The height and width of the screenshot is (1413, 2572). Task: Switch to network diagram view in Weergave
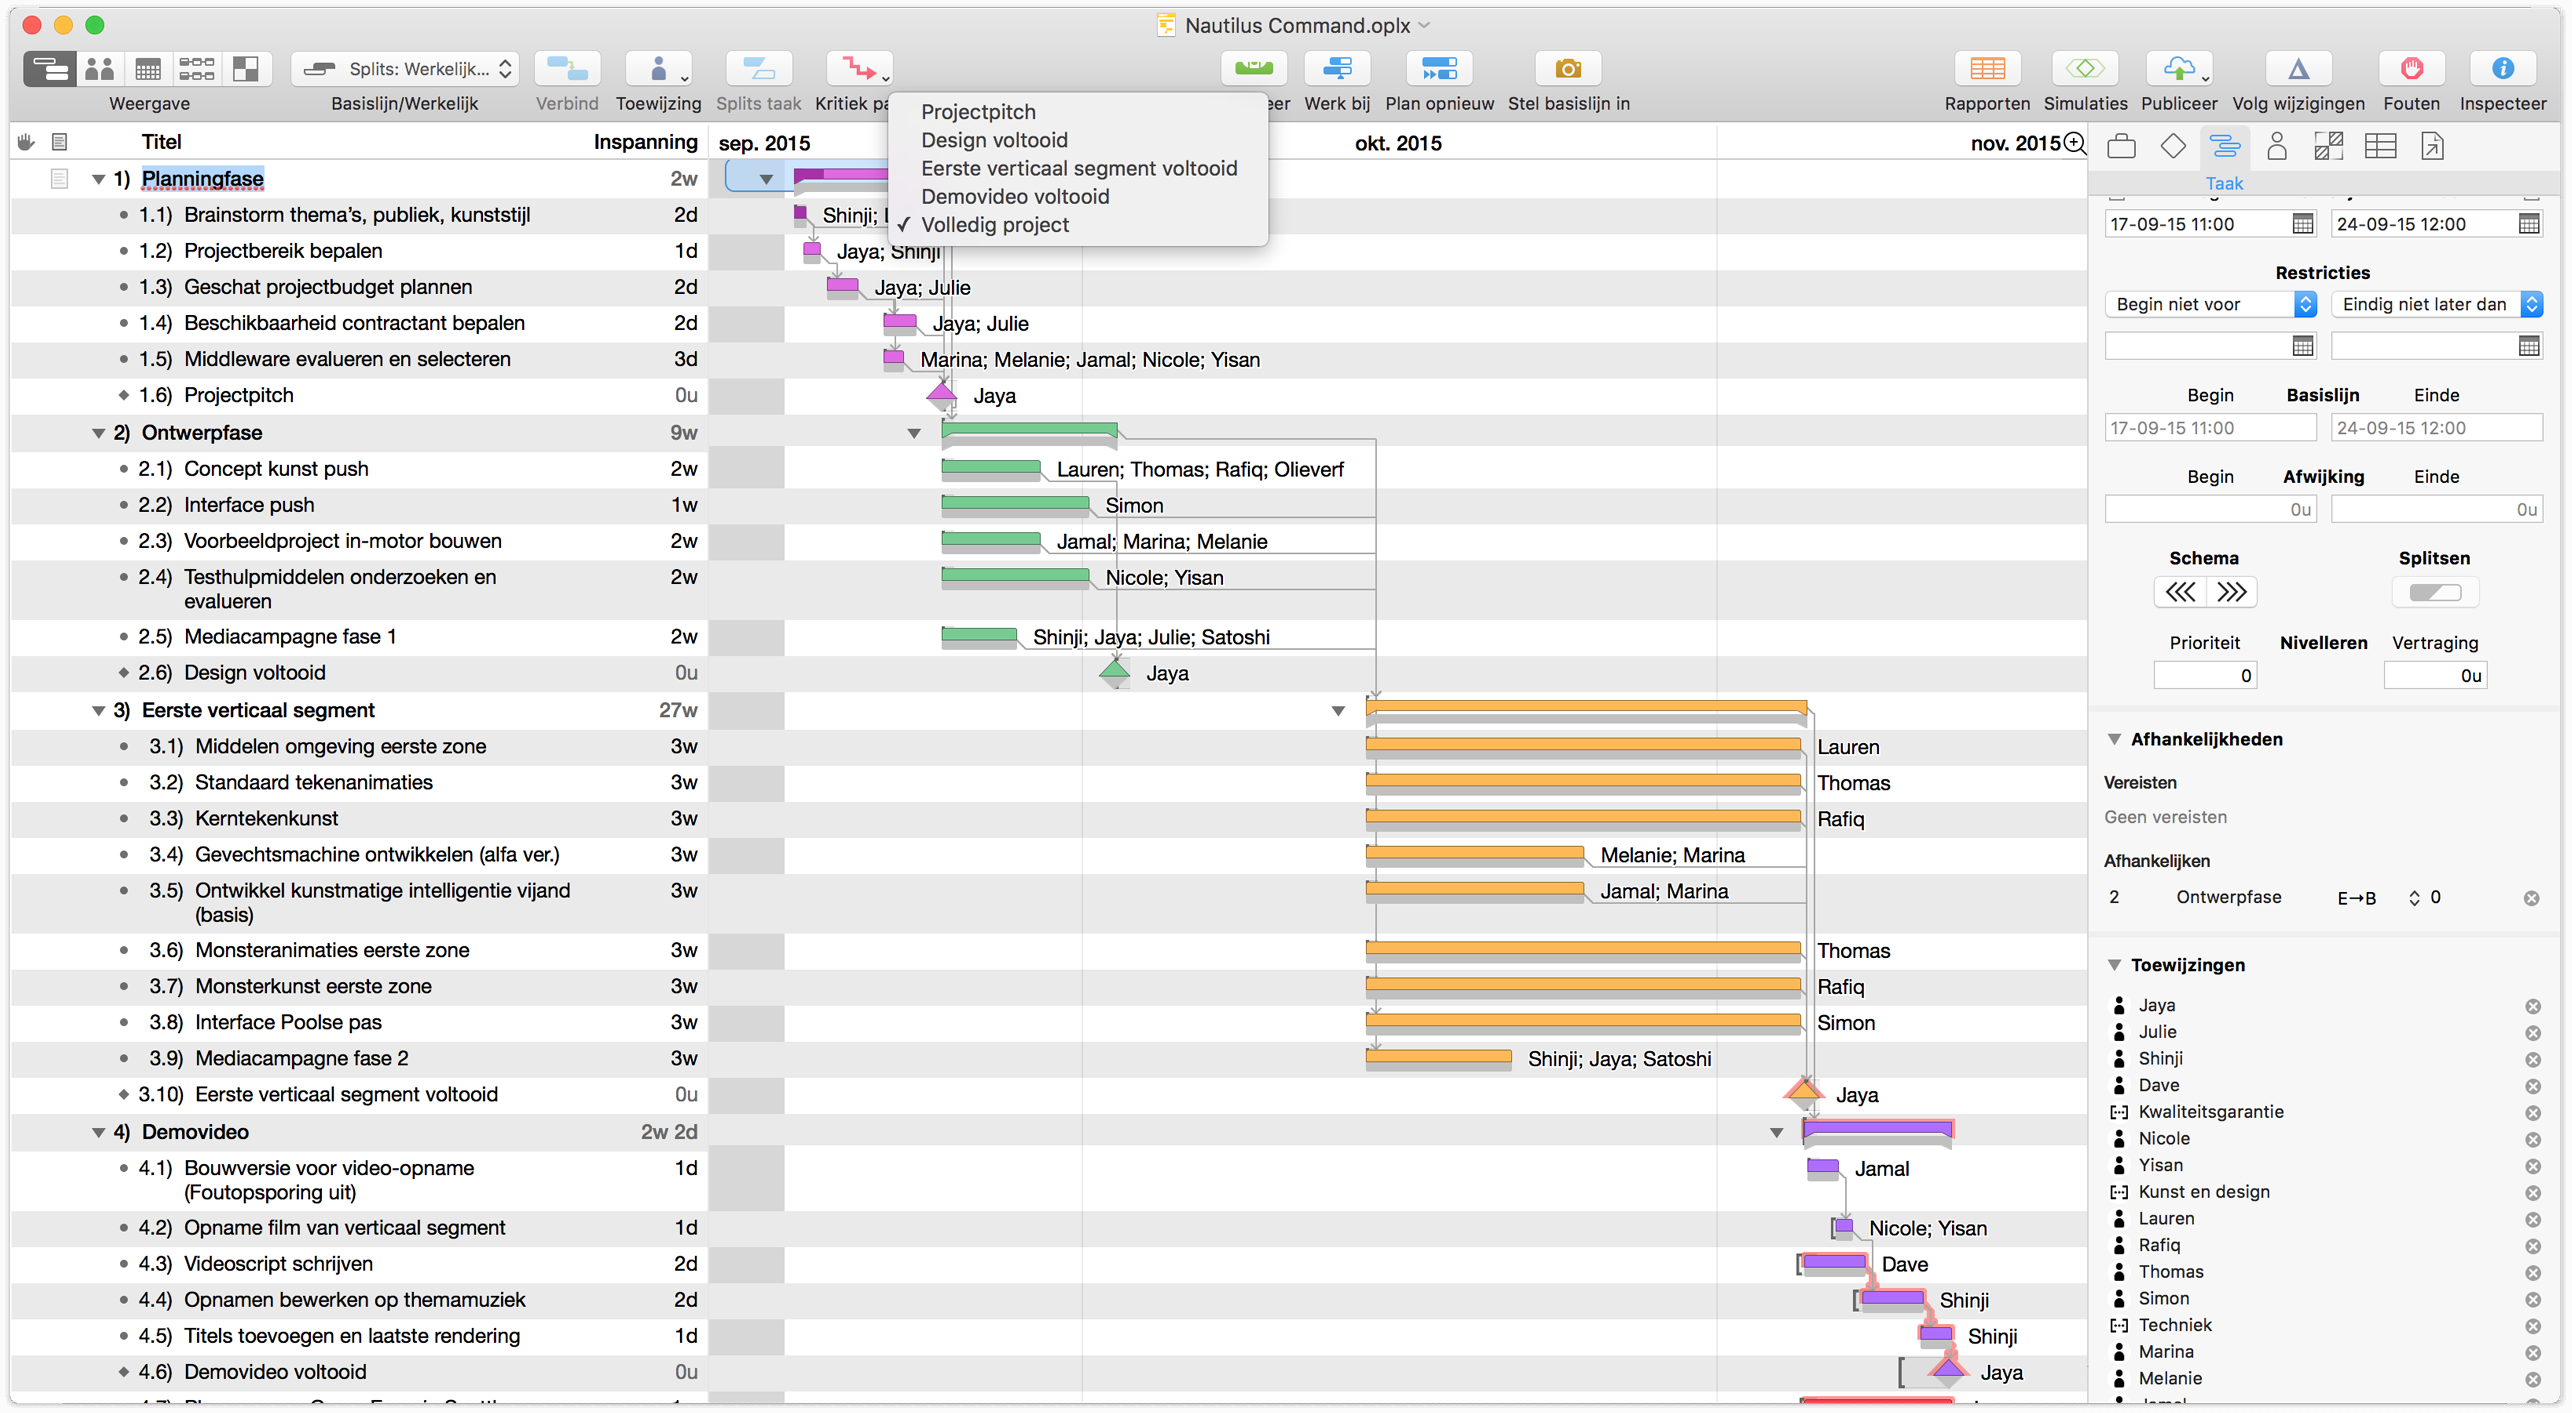pos(197,68)
